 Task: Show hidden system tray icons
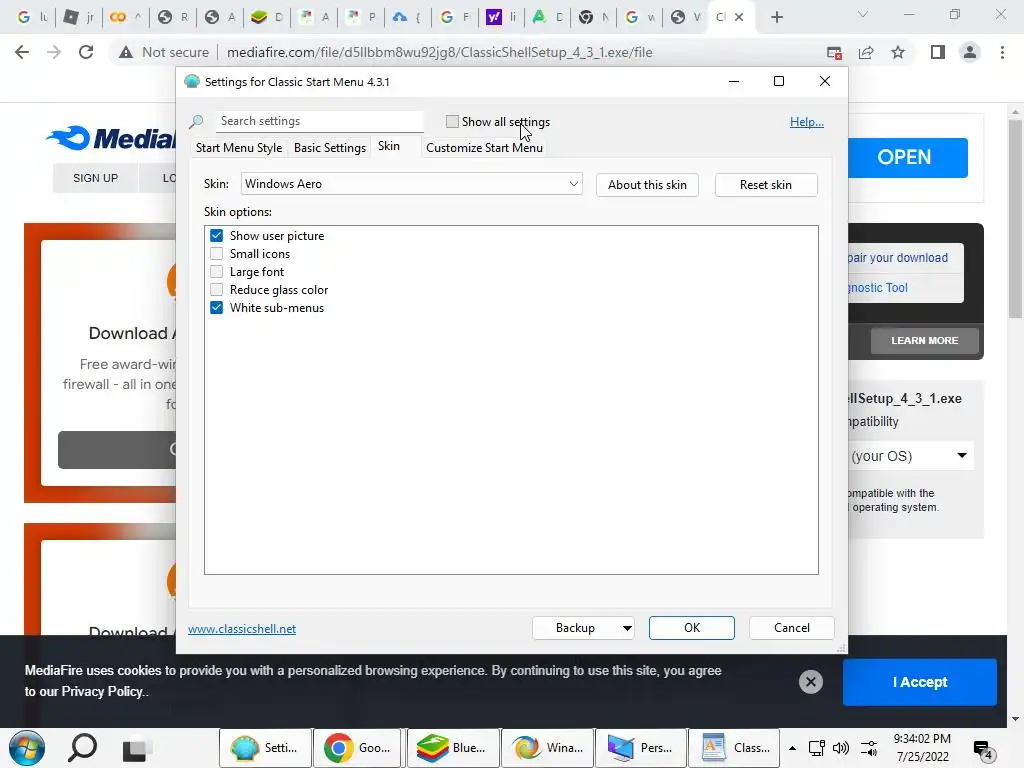[x=792, y=748]
